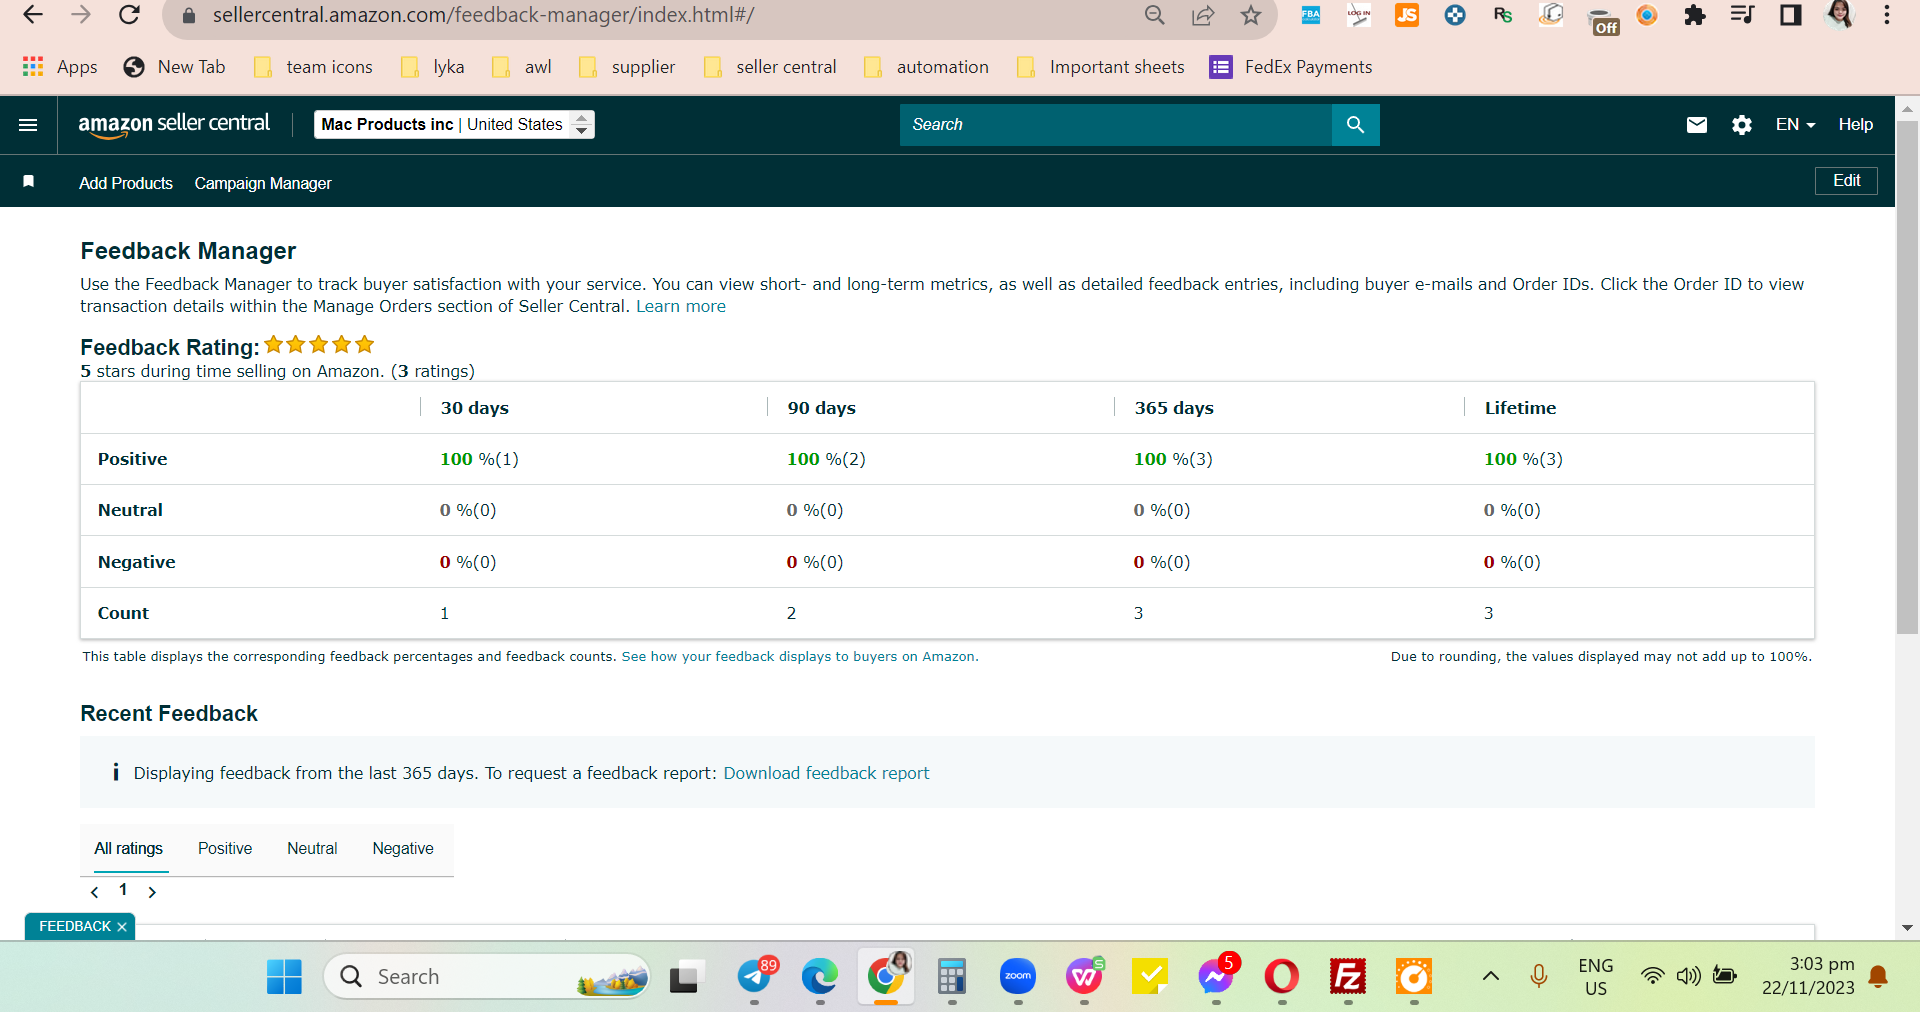Click the share page icon in address bar

click(x=1203, y=15)
